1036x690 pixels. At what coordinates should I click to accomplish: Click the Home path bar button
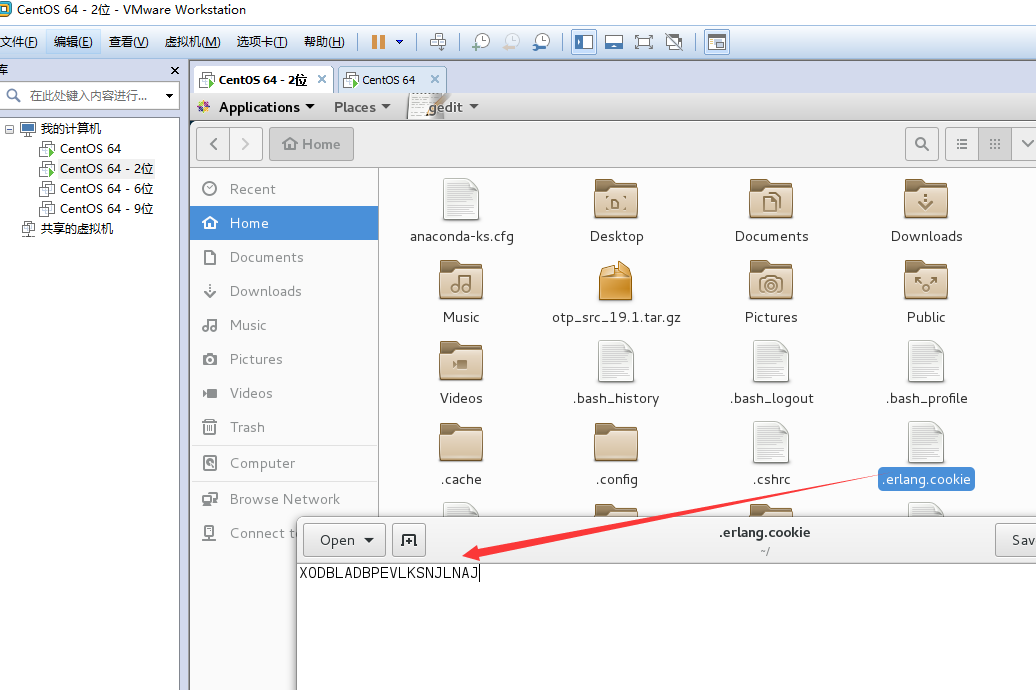(x=311, y=144)
